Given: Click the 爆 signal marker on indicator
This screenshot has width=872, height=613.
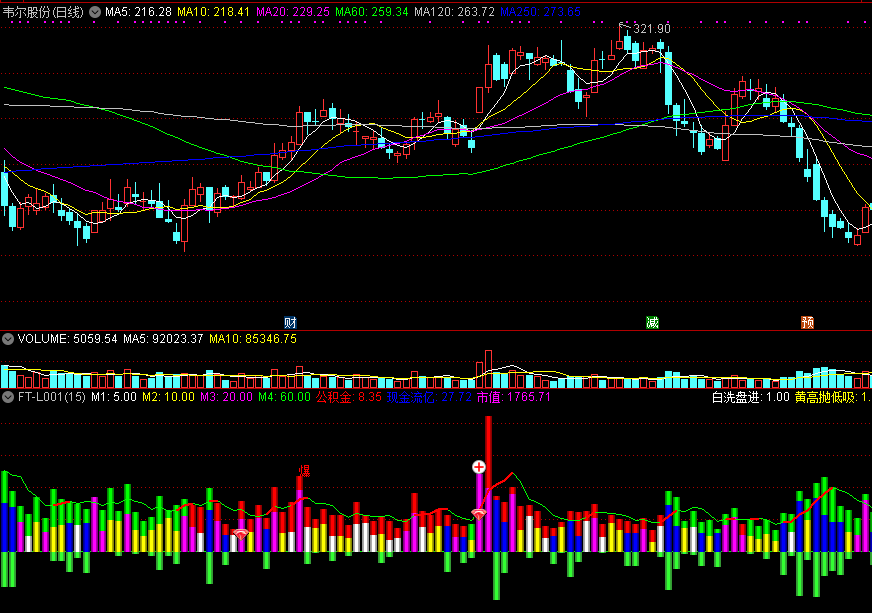Looking at the screenshot, I should click(304, 471).
